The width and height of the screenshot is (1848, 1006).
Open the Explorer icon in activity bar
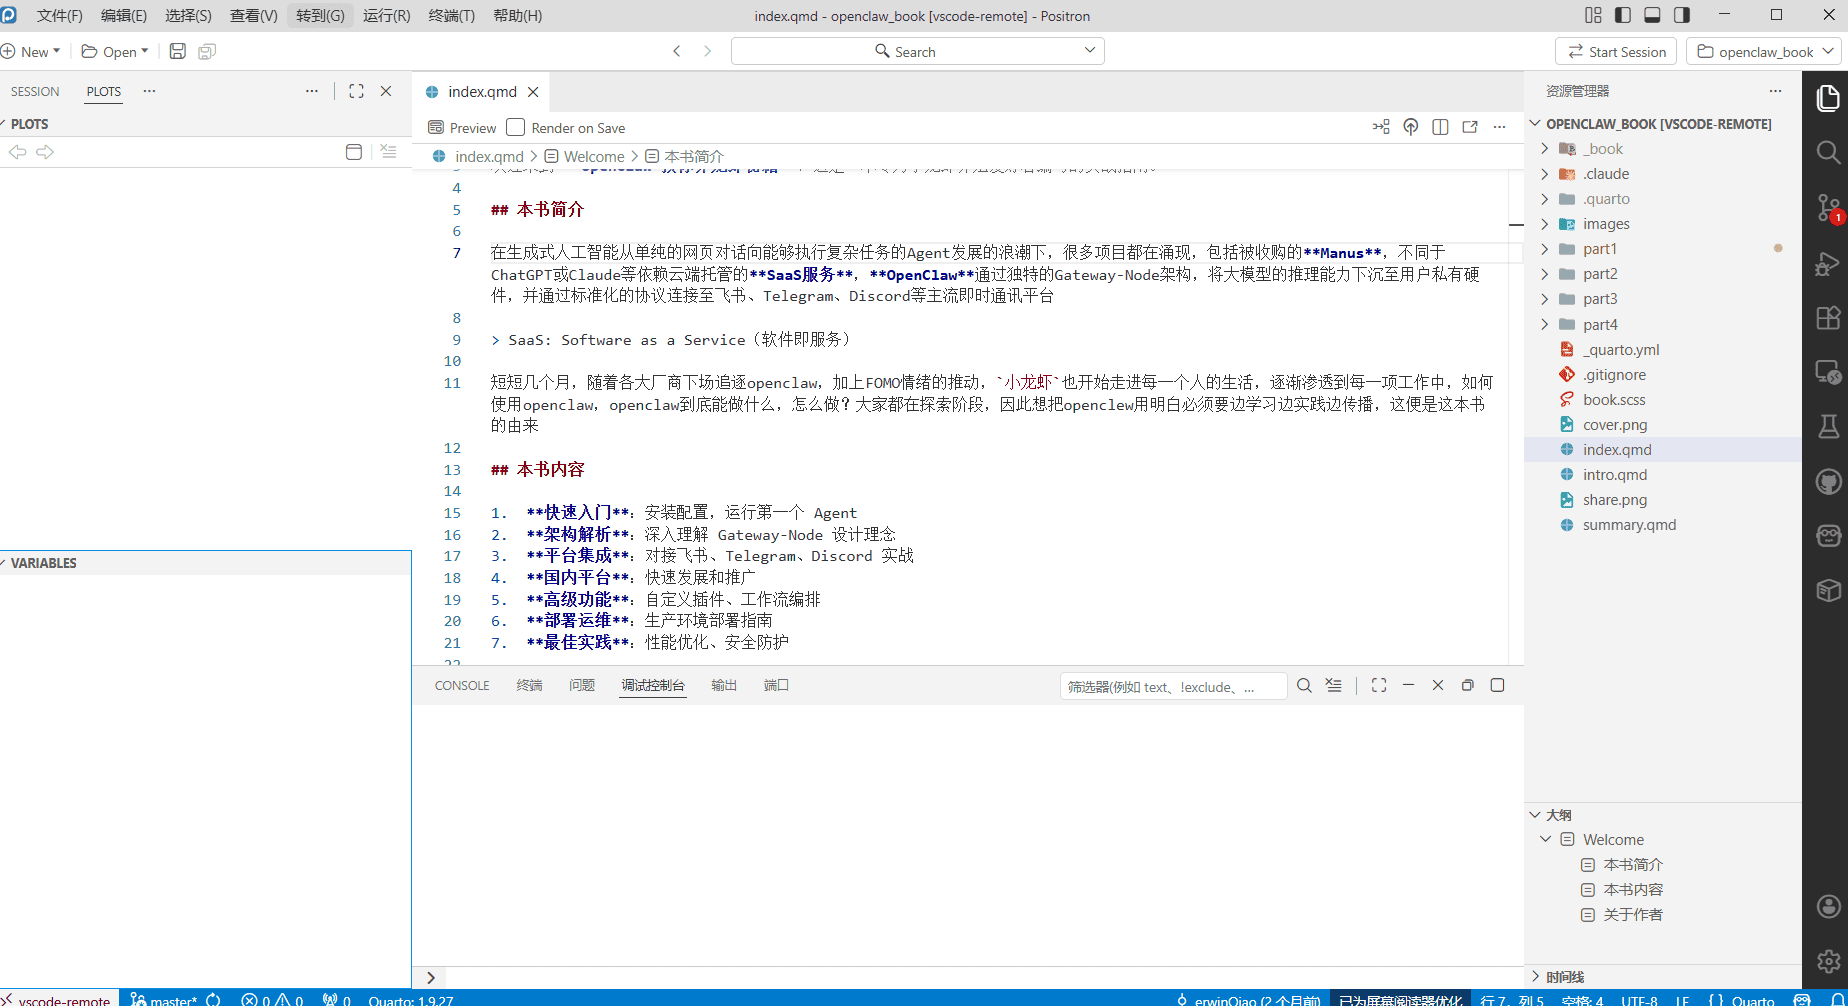point(1828,98)
